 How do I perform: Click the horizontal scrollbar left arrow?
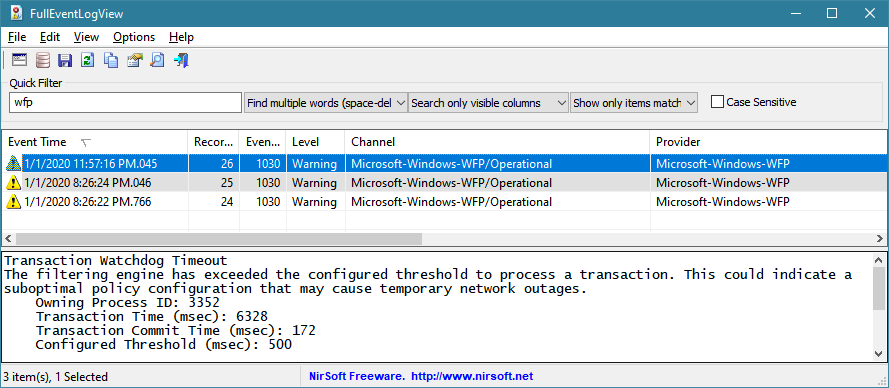point(9,239)
